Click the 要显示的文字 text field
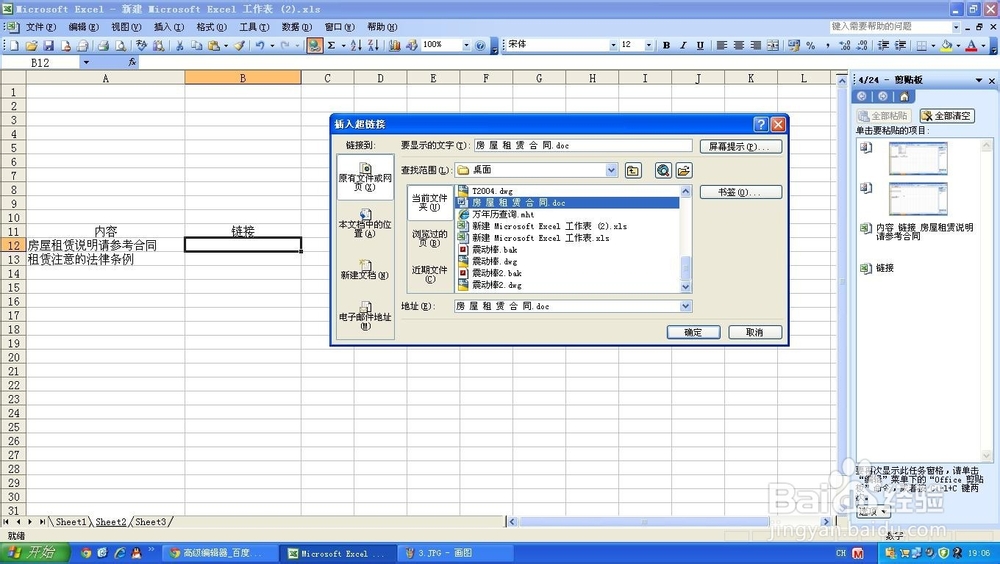The height and width of the screenshot is (564, 1000). point(583,145)
